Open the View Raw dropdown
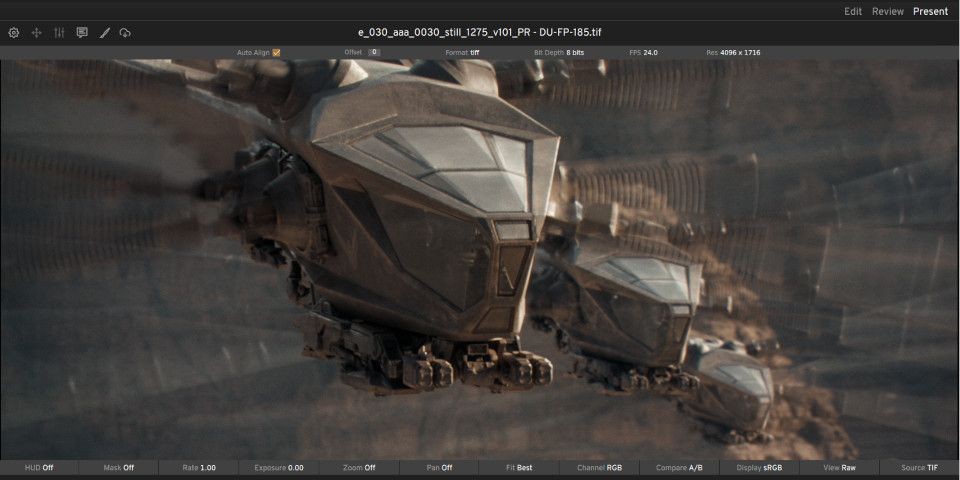 [x=839, y=467]
